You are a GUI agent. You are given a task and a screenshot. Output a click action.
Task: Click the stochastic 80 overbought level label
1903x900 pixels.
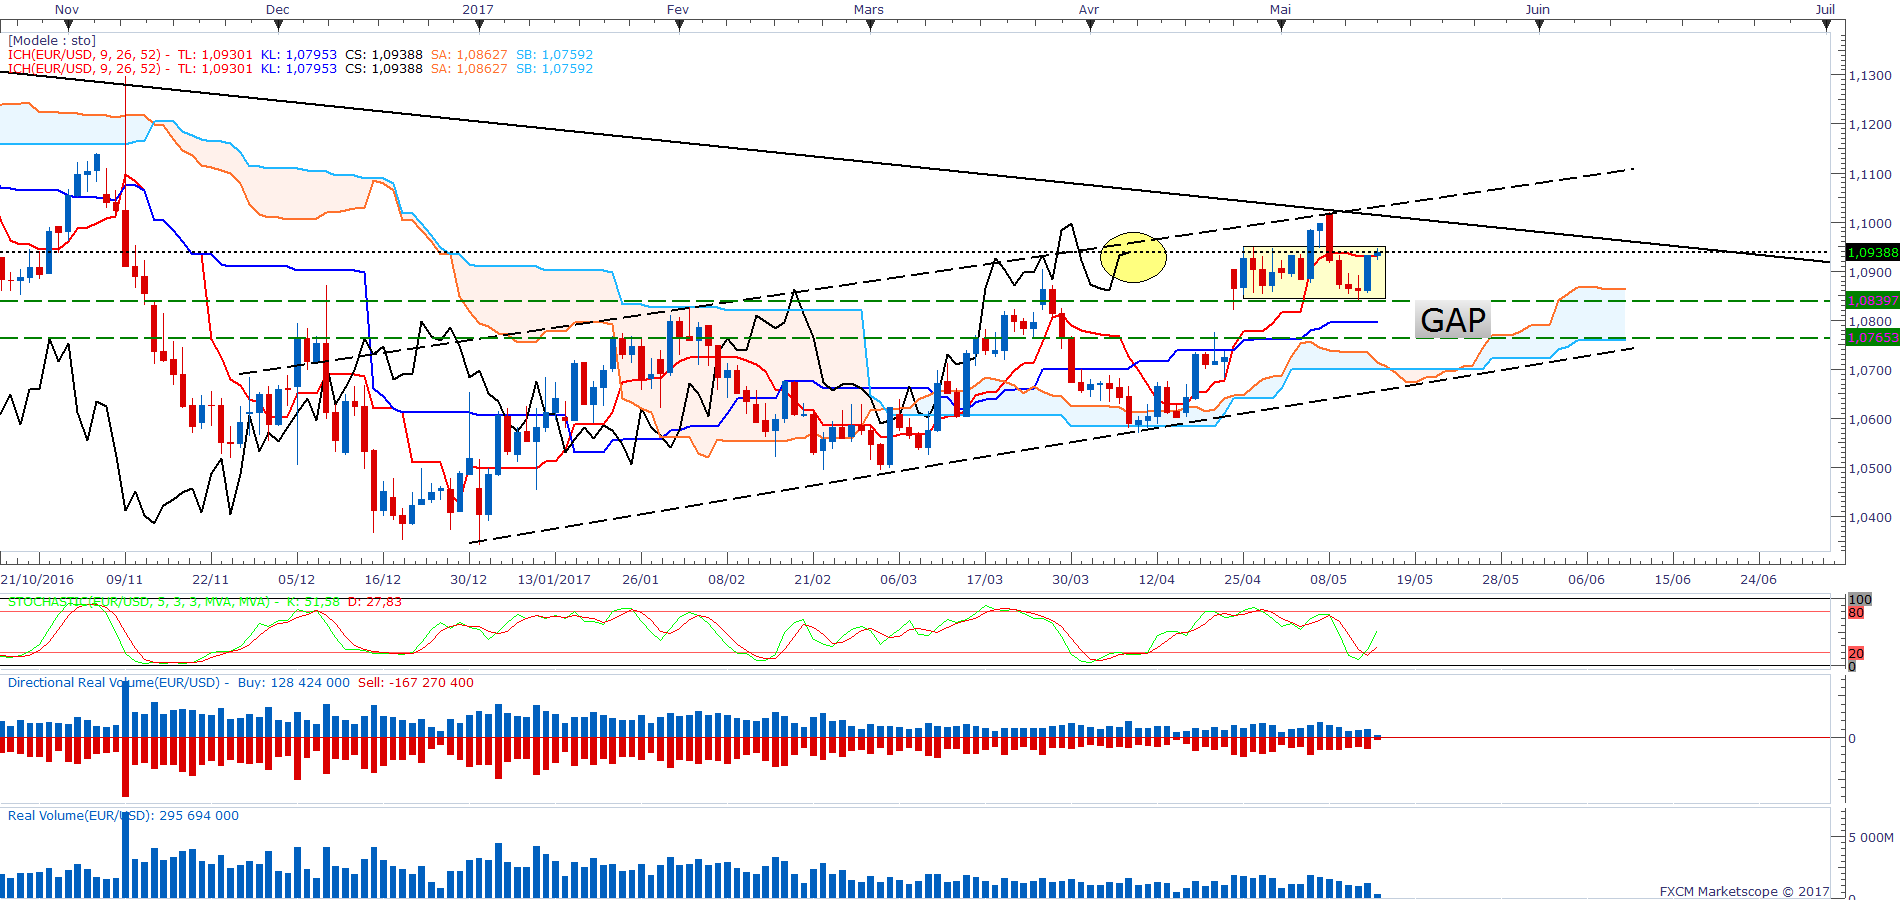(1856, 613)
